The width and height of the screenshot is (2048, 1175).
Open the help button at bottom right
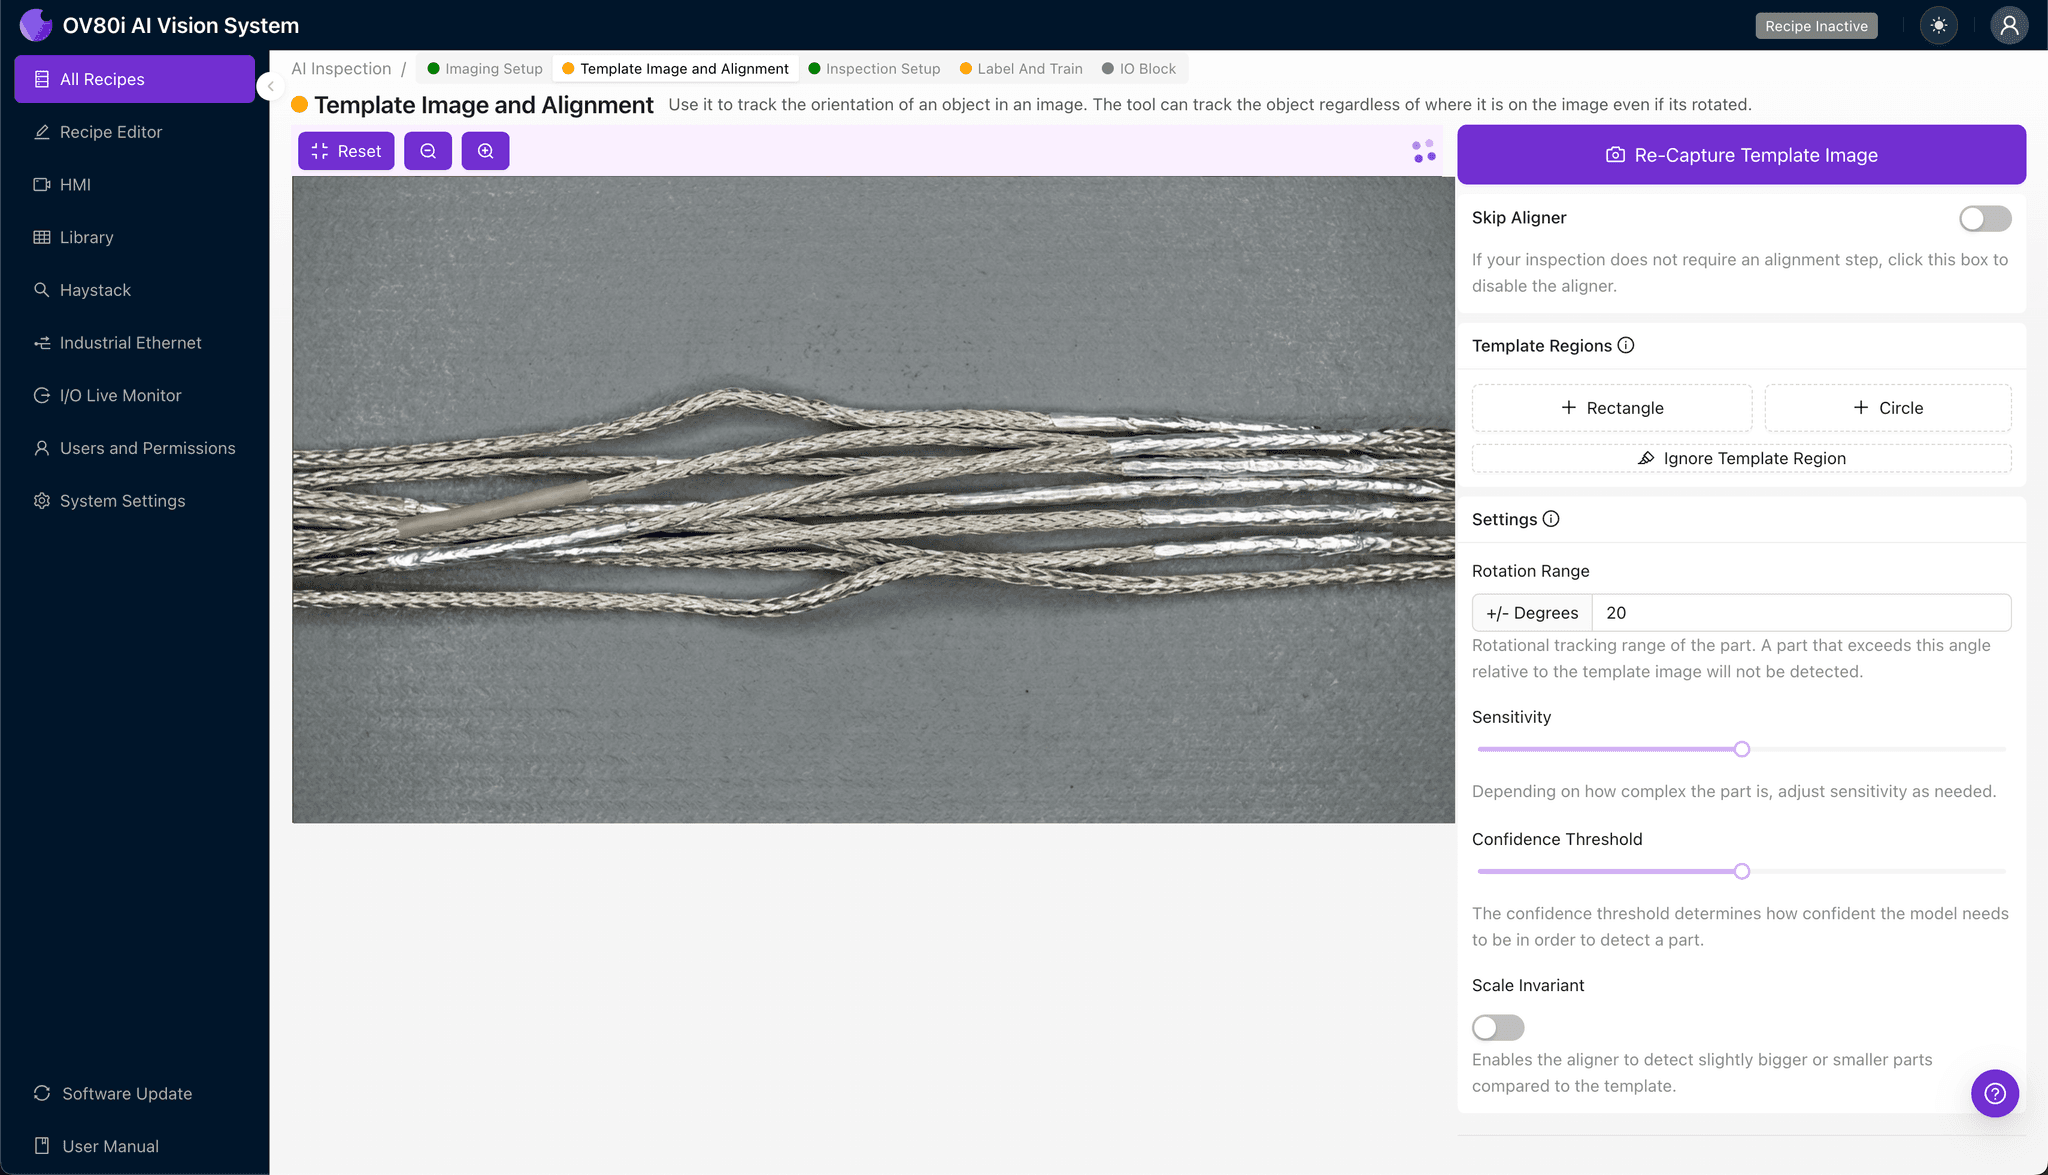click(1995, 1093)
